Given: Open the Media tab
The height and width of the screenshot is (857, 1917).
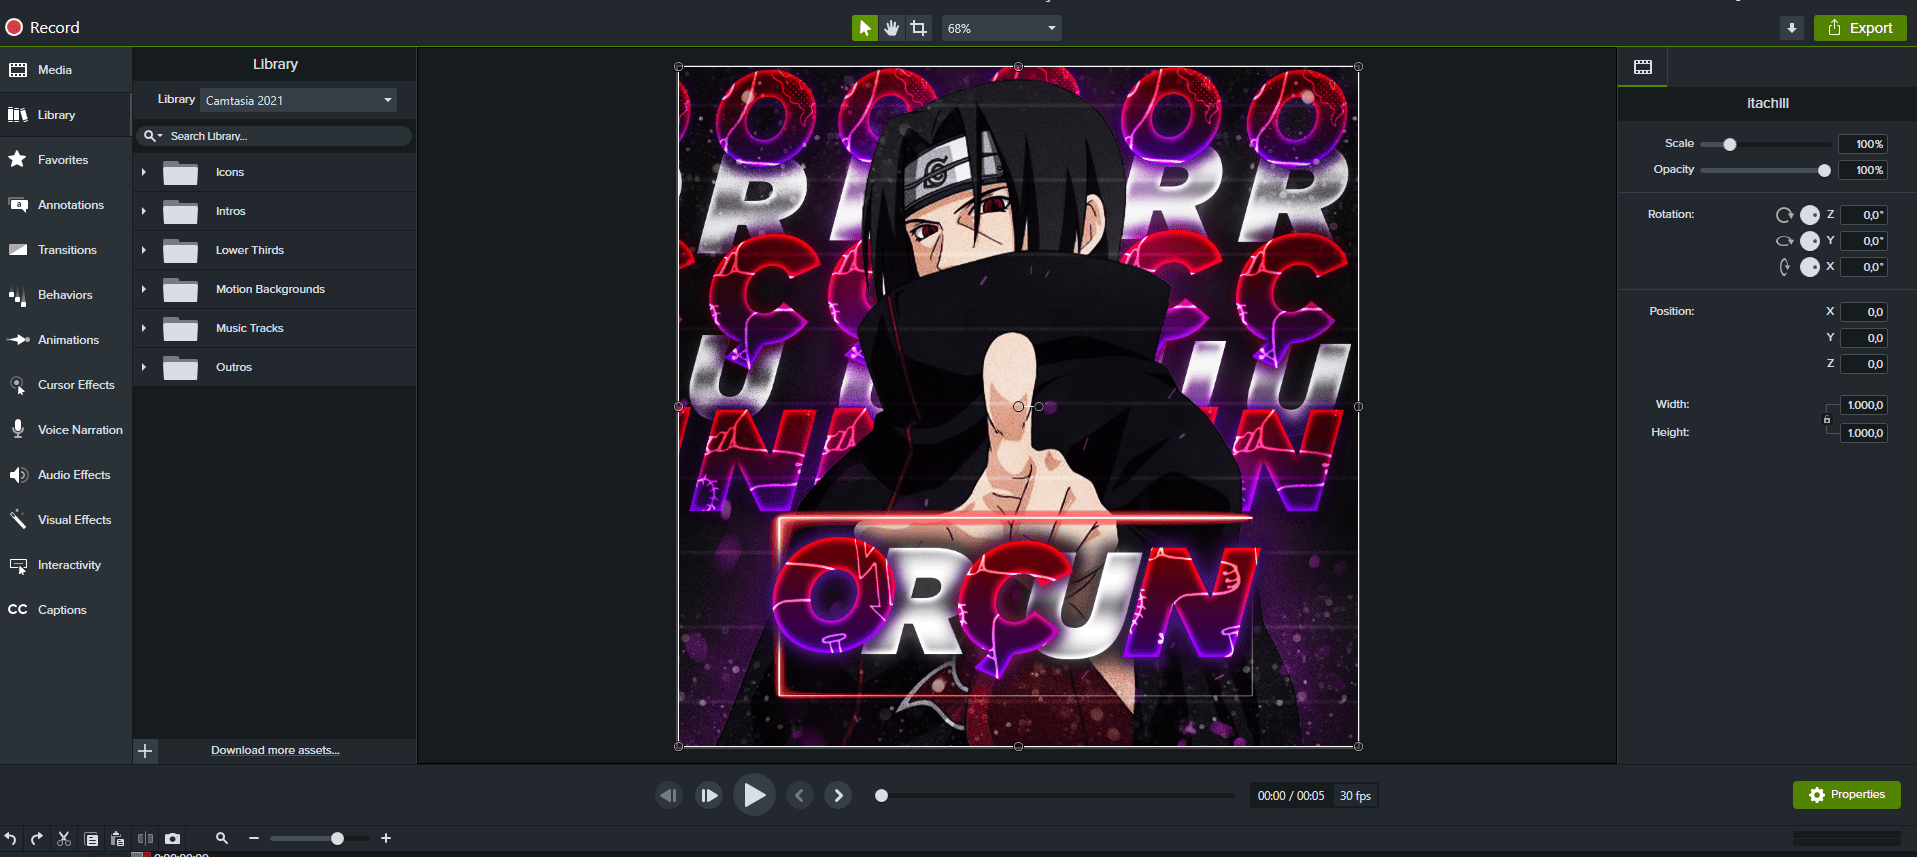Looking at the screenshot, I should (66, 70).
